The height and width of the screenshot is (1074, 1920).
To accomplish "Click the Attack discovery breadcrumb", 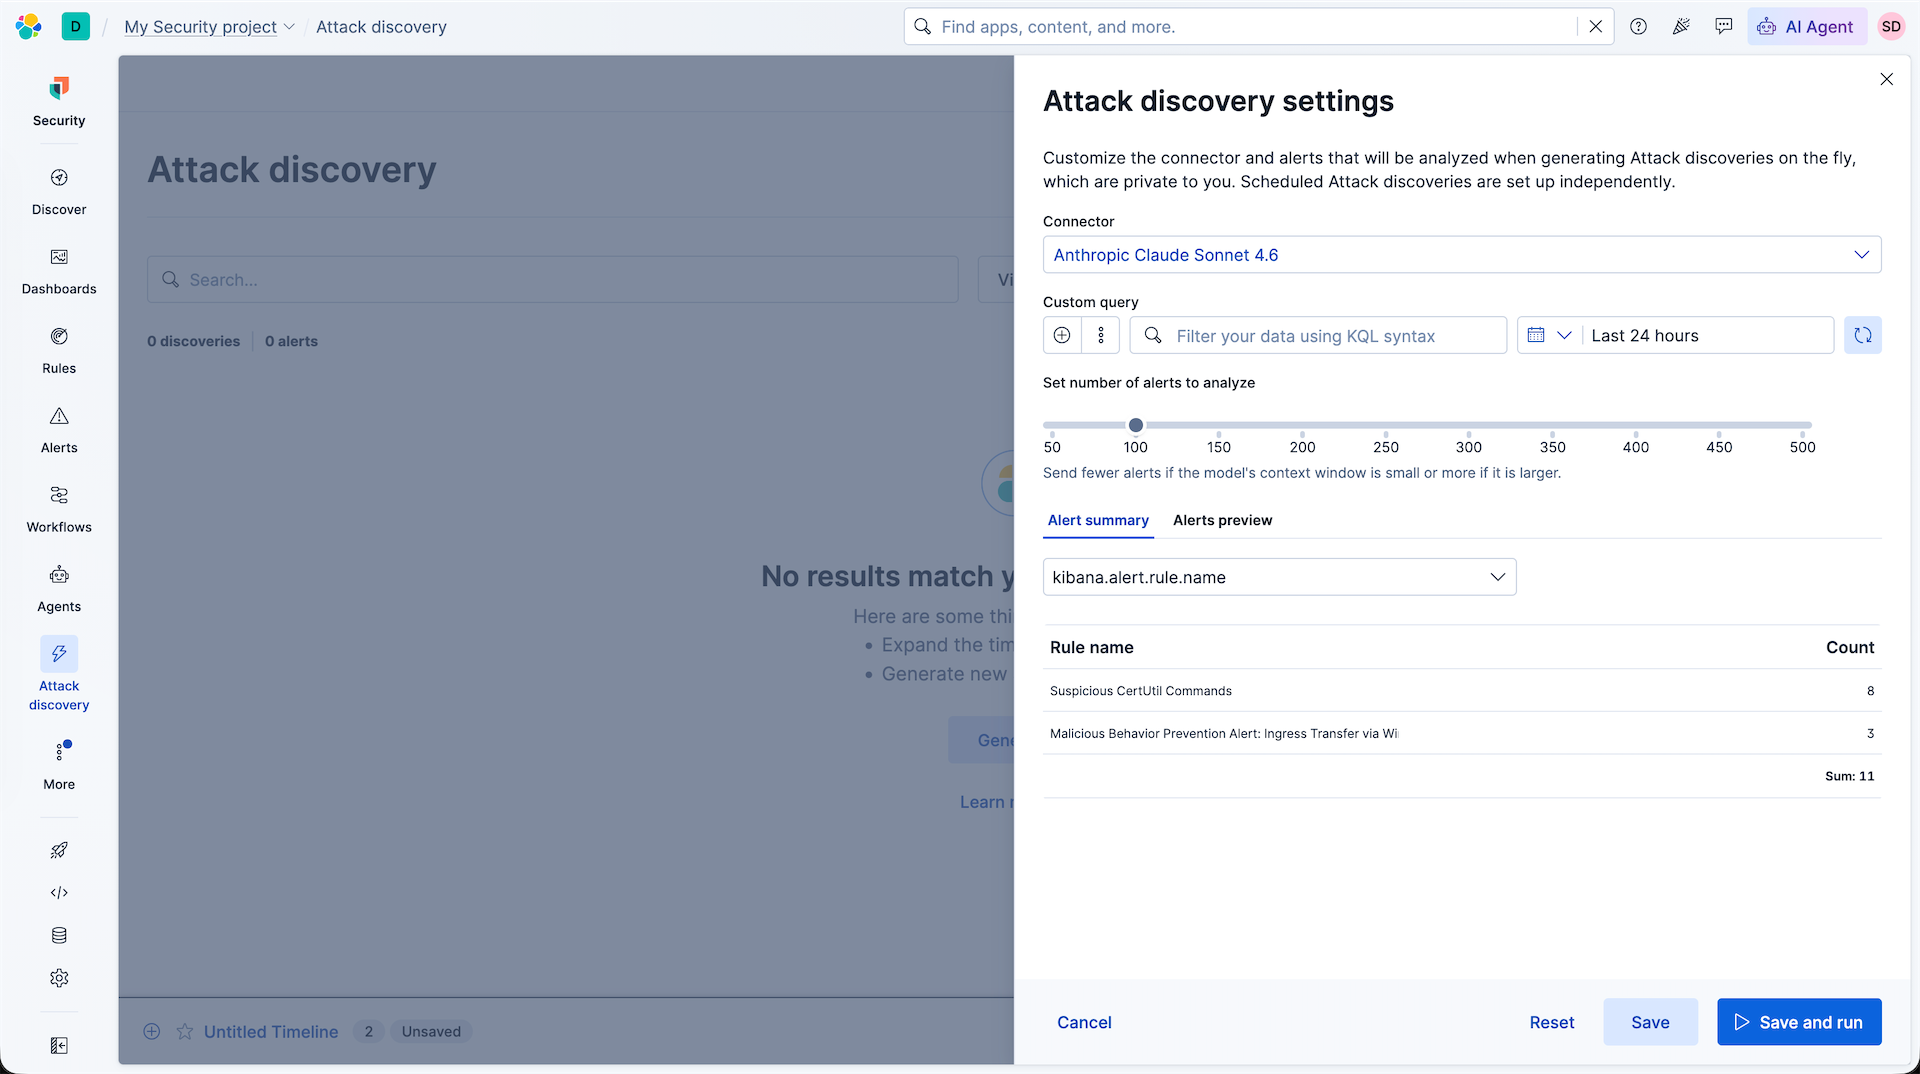I will click(x=381, y=27).
